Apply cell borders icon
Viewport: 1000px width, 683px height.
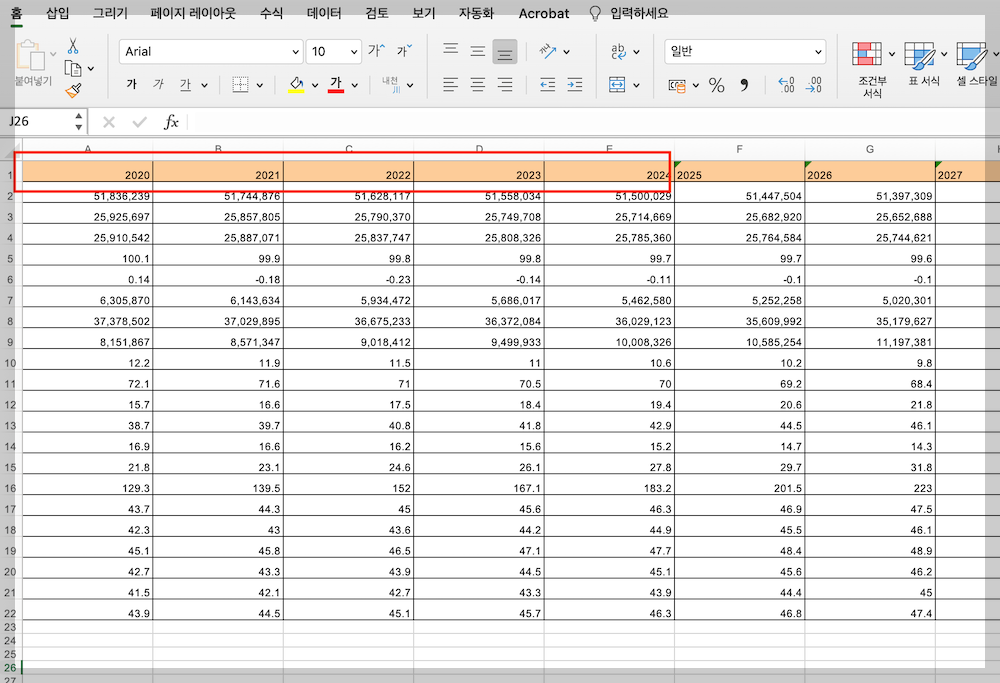(x=240, y=84)
